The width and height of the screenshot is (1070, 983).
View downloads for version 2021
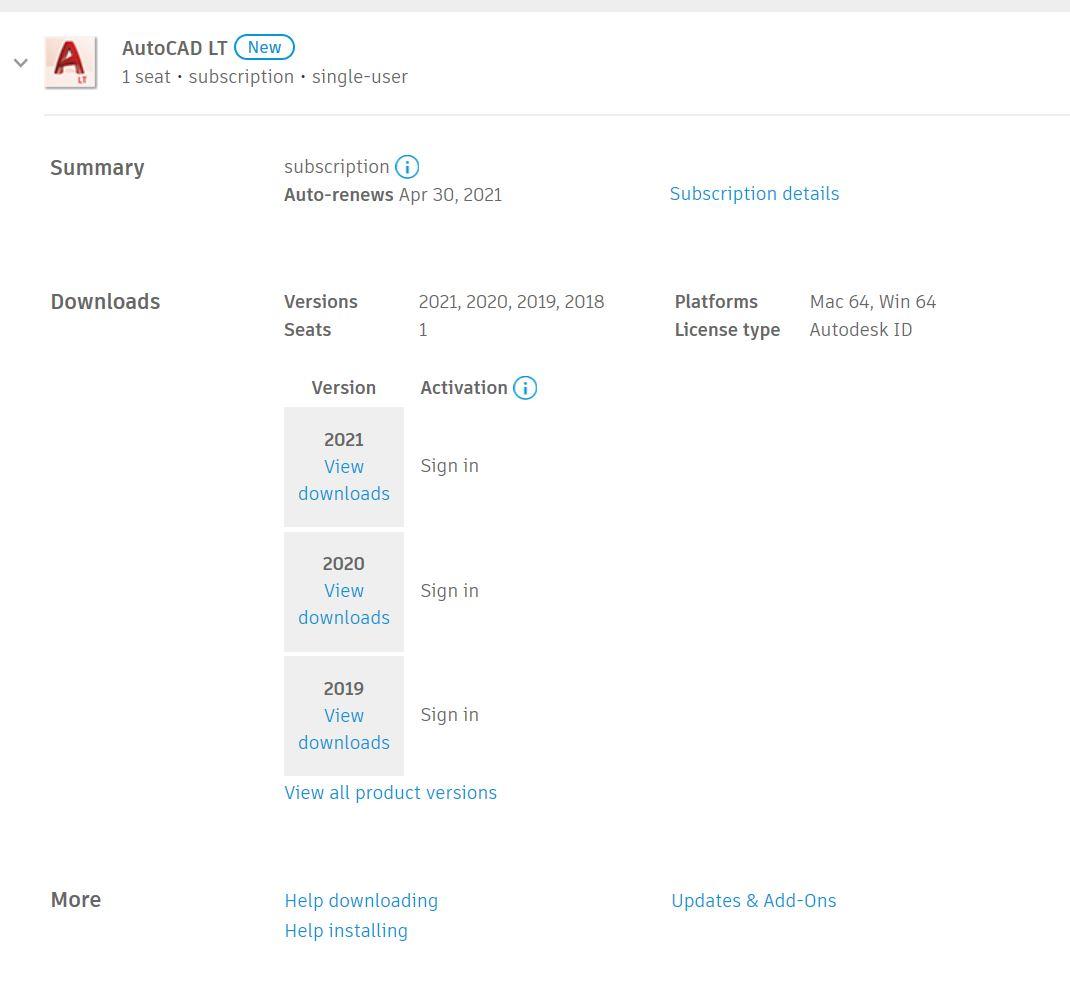pos(343,480)
